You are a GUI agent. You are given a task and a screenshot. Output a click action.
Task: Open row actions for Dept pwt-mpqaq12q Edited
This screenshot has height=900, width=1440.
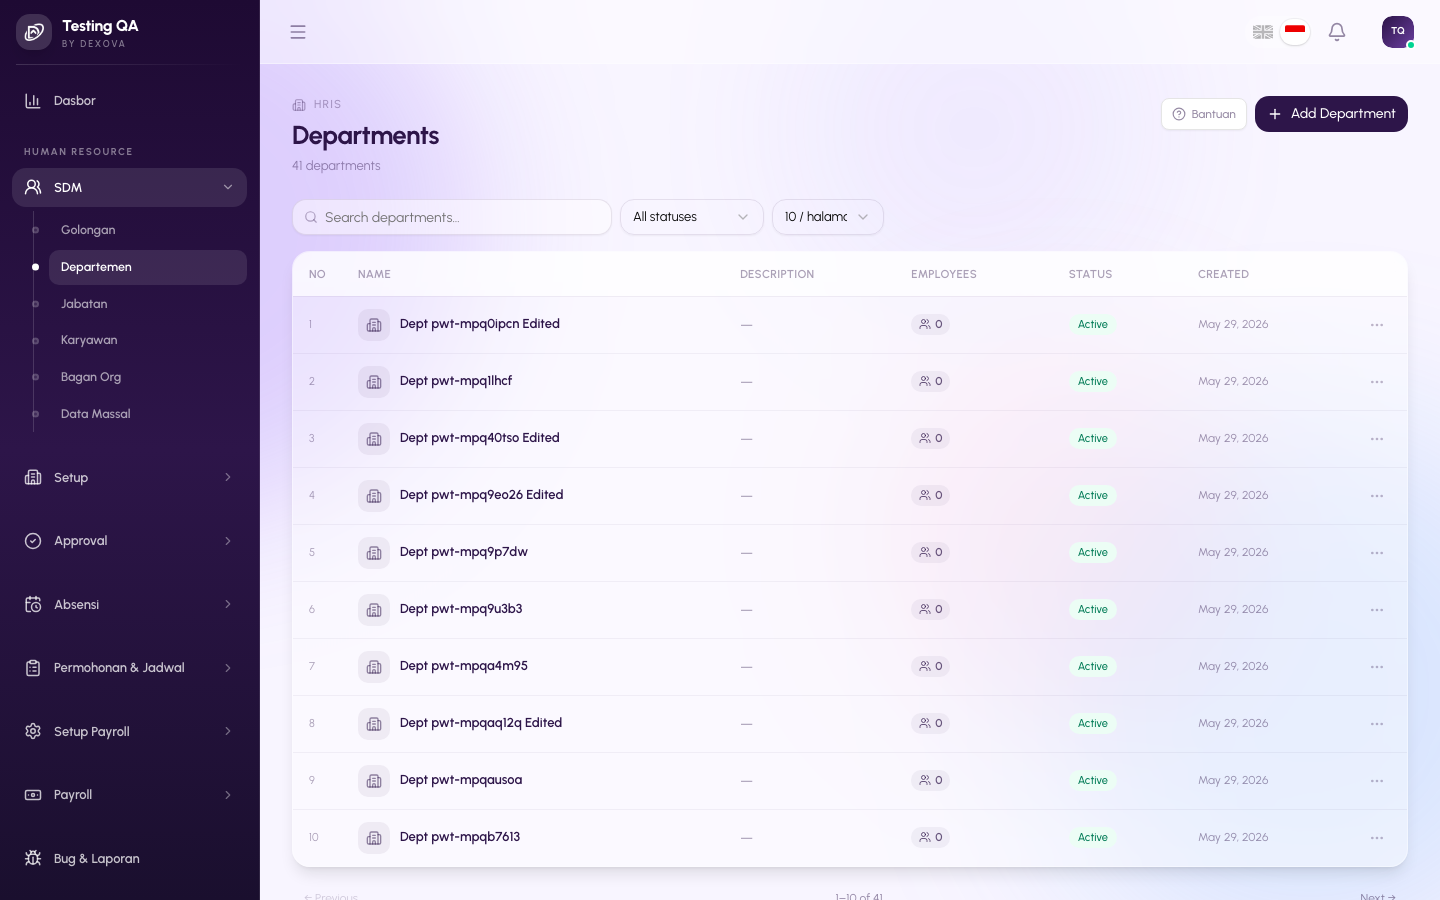1377,724
